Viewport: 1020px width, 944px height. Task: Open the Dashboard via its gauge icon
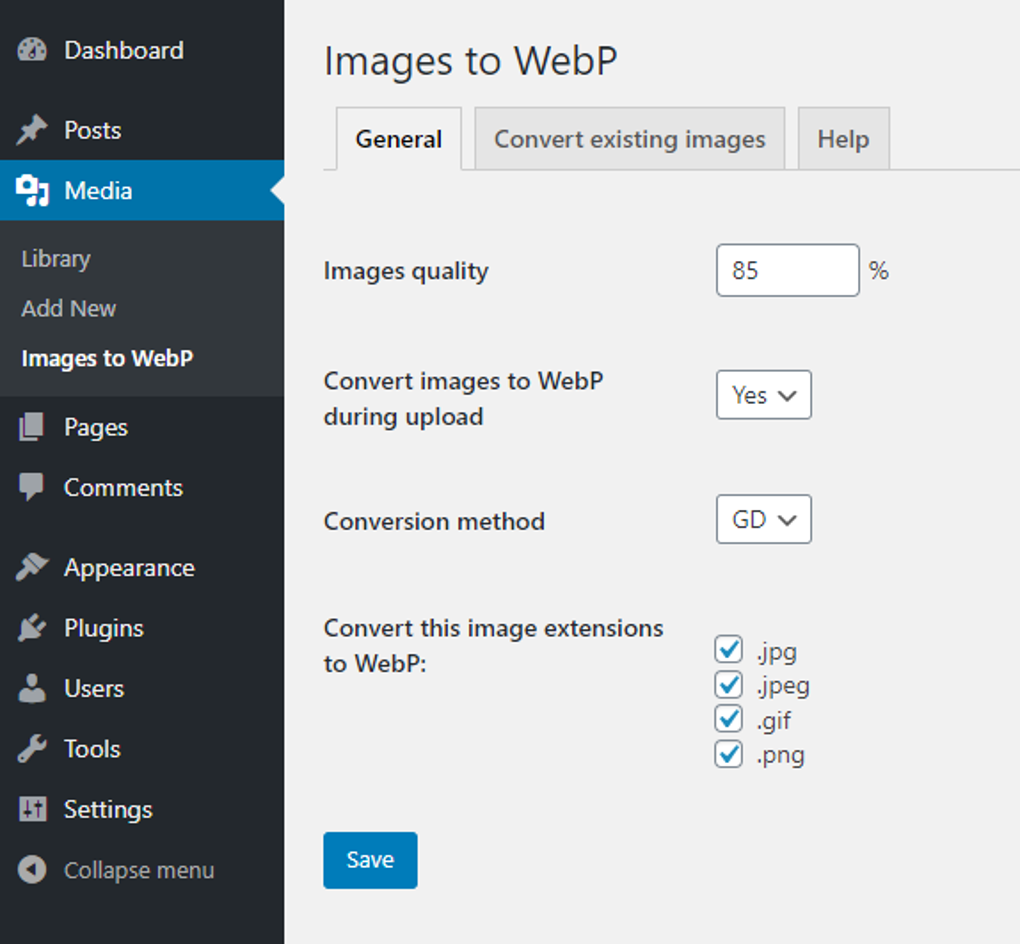tap(32, 50)
